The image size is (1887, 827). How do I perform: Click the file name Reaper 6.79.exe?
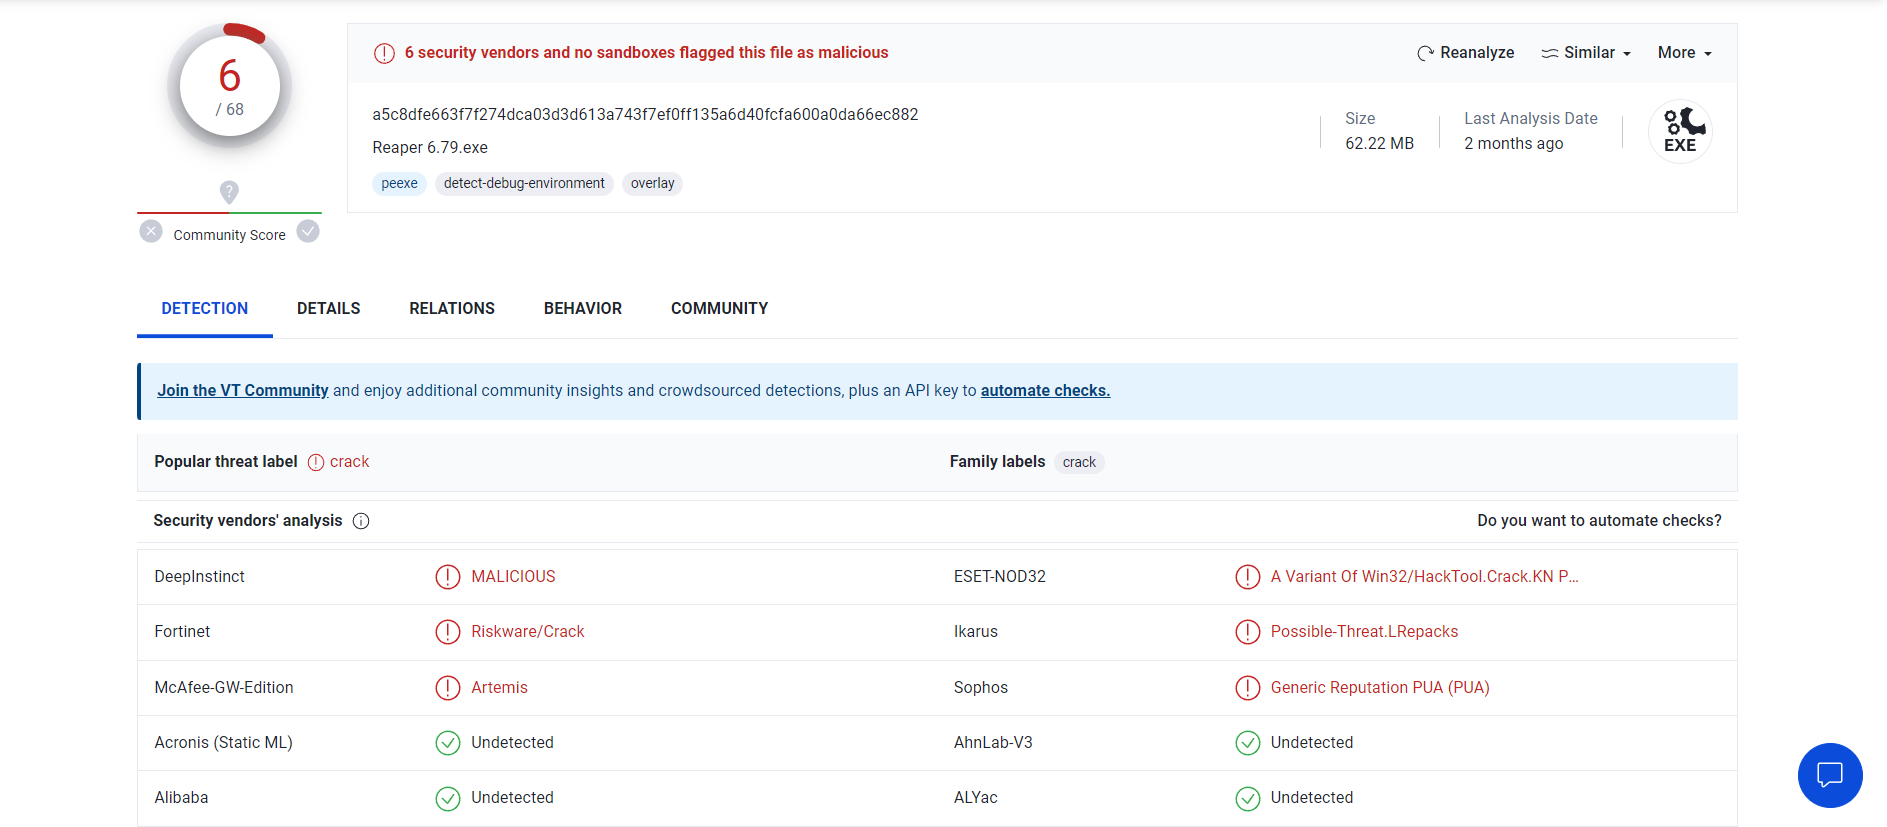pos(430,148)
